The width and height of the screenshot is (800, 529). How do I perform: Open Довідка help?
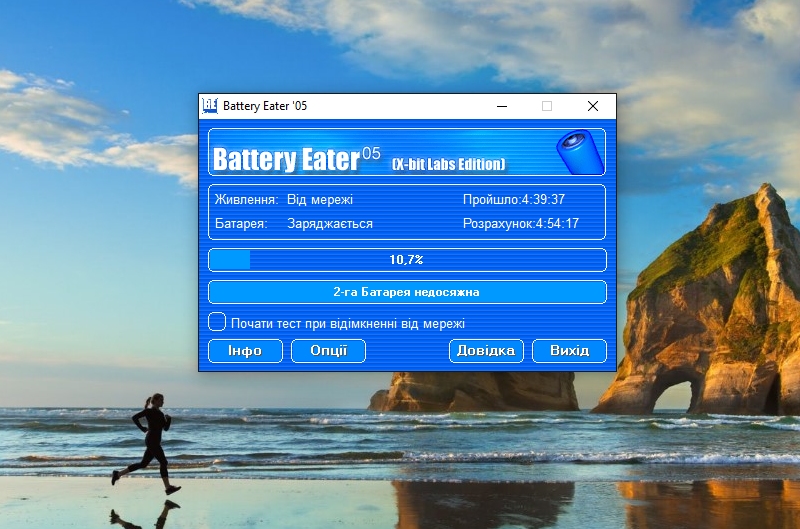pyautogui.click(x=486, y=350)
